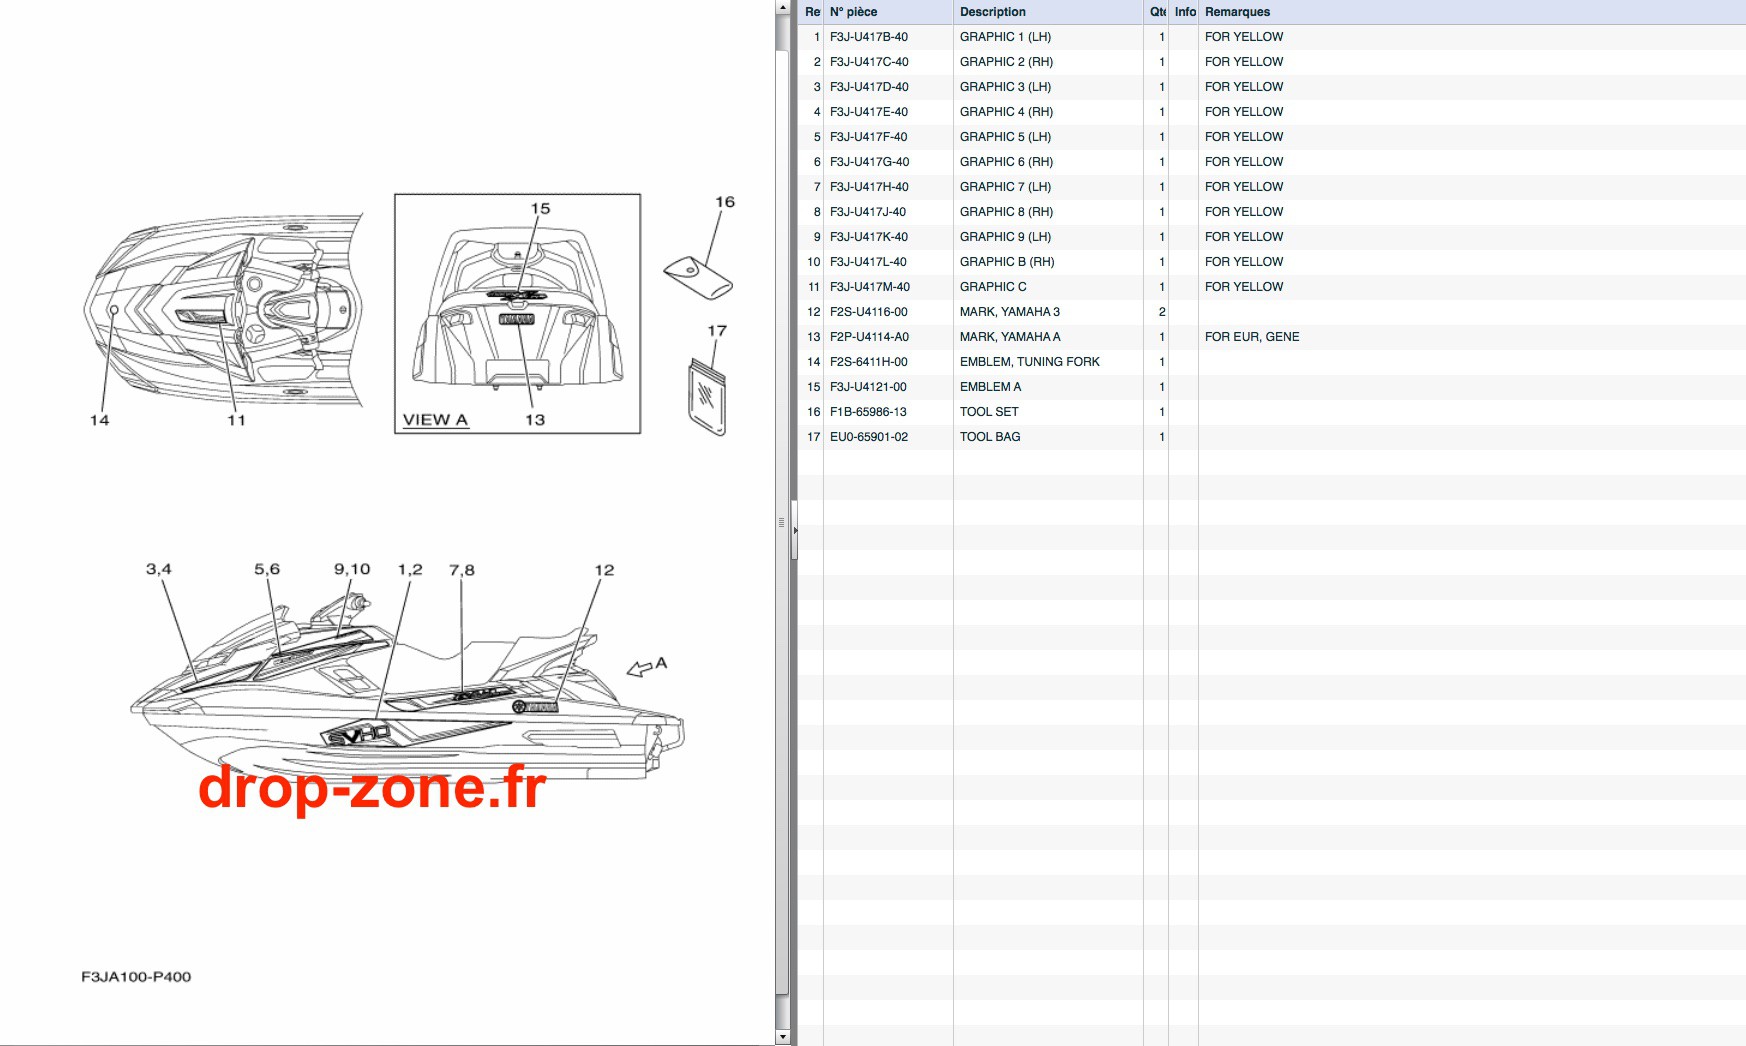Select the MARK, YAMAHA 3 row
Image resolution: width=1746 pixels, height=1046 pixels.
[1272, 312]
